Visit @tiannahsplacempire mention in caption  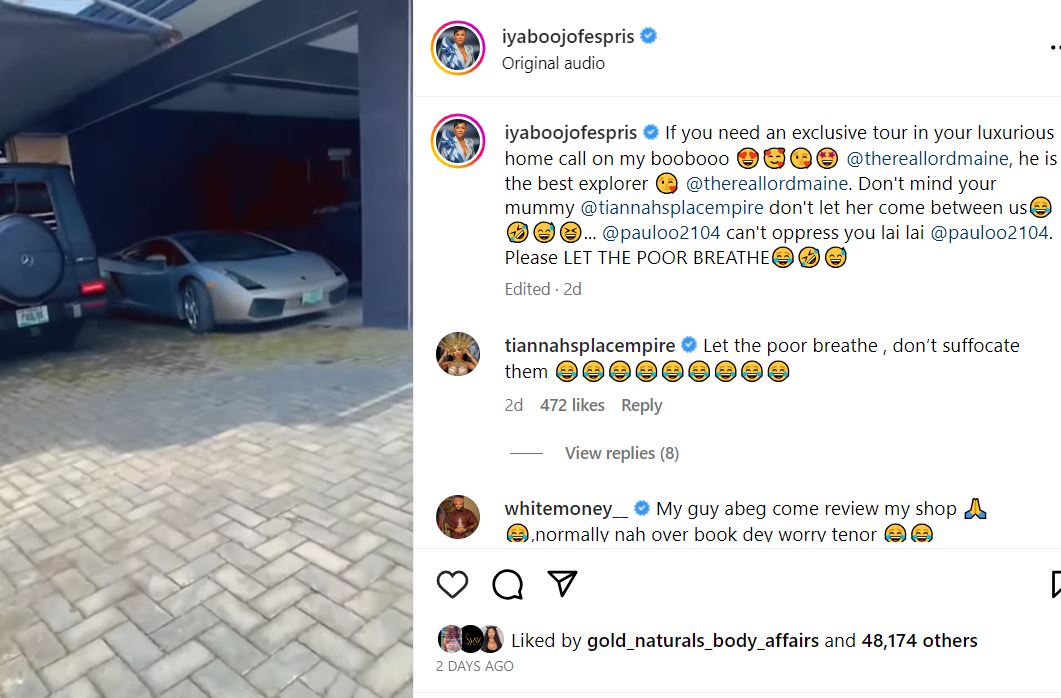point(672,208)
